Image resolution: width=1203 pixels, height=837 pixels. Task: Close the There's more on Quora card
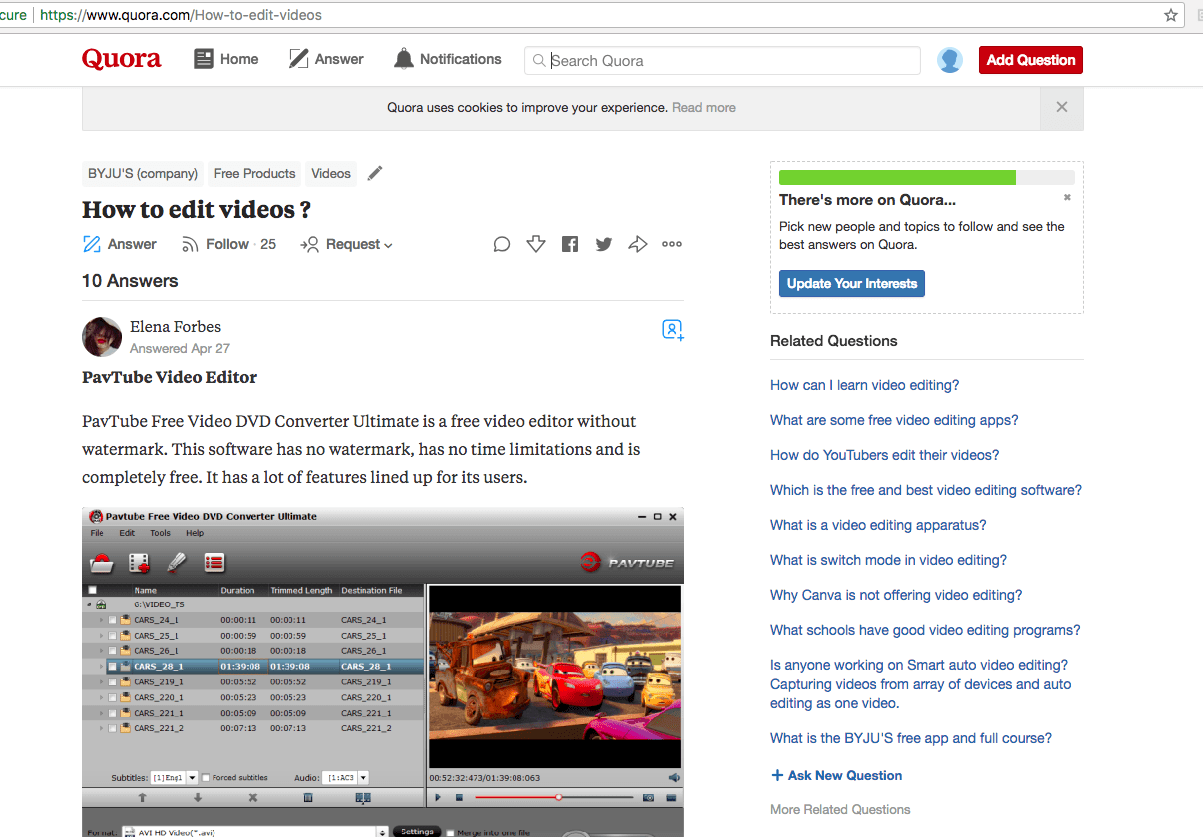tap(1067, 198)
